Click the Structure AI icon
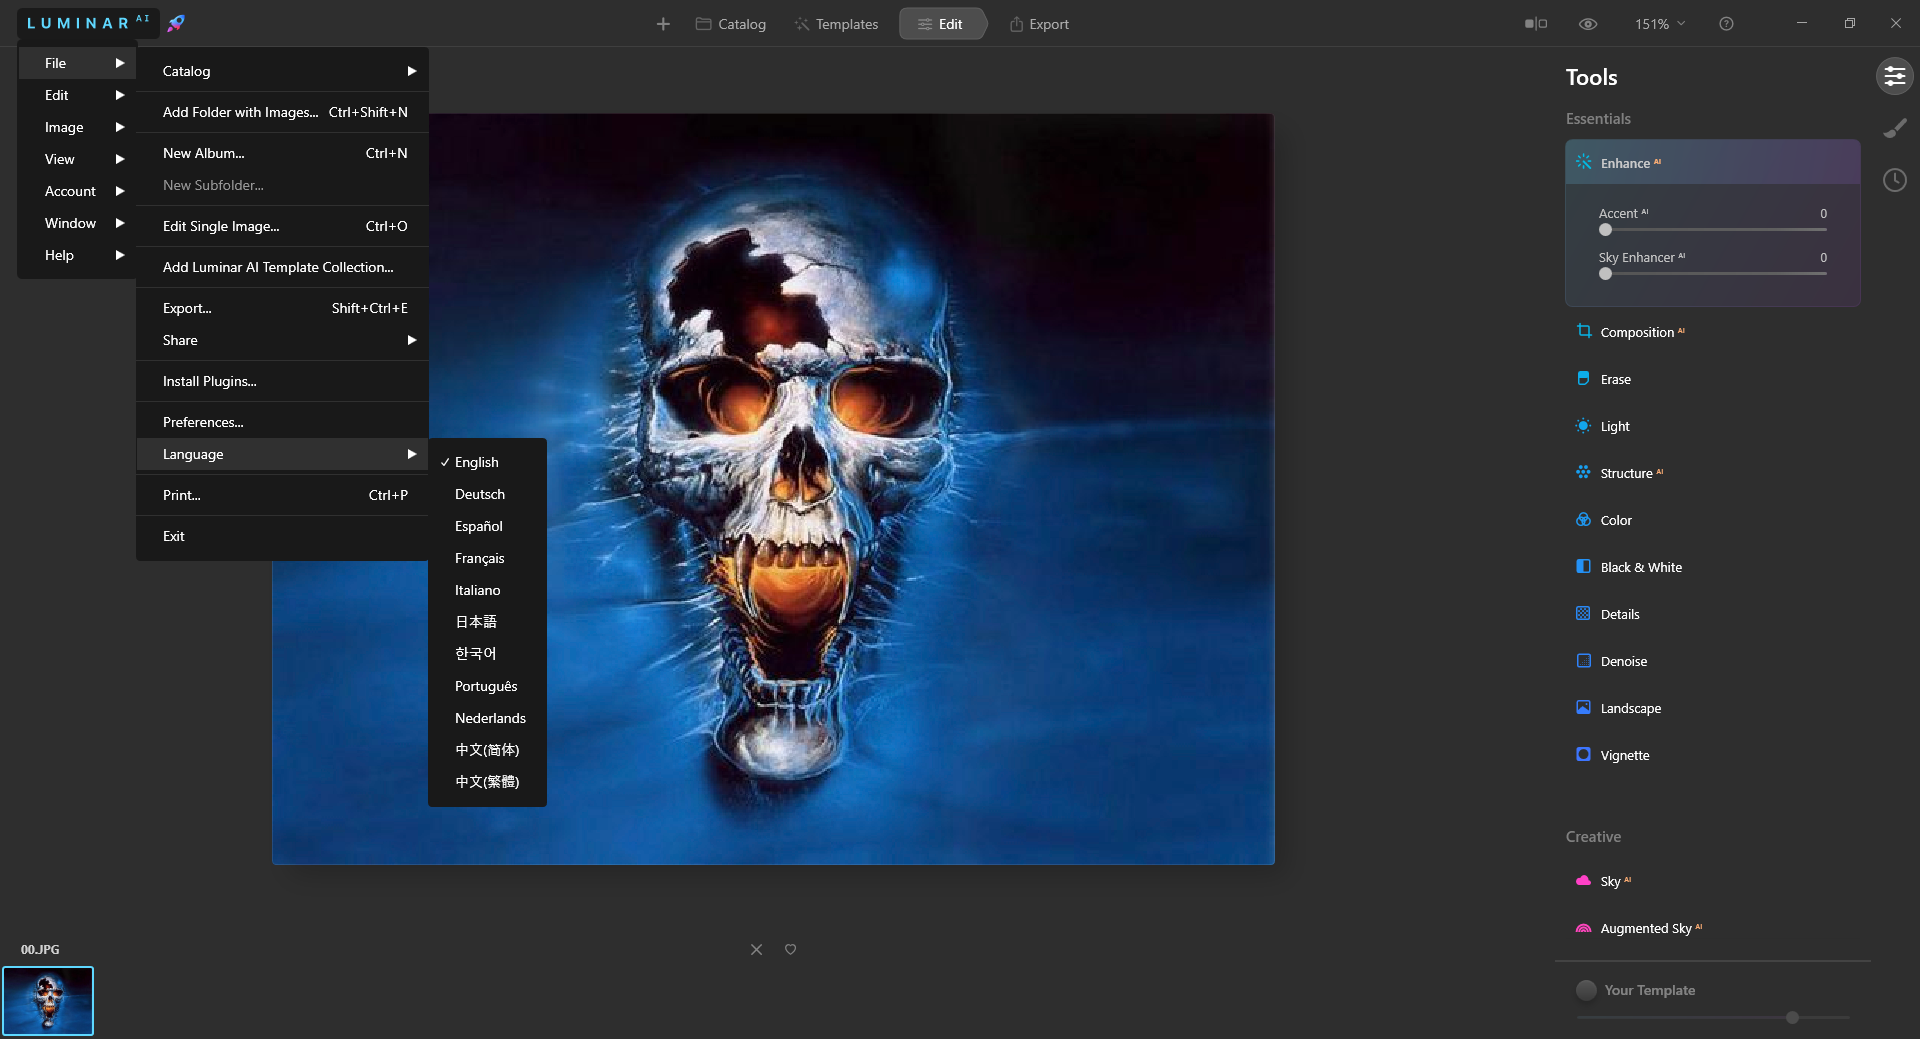 click(x=1584, y=472)
